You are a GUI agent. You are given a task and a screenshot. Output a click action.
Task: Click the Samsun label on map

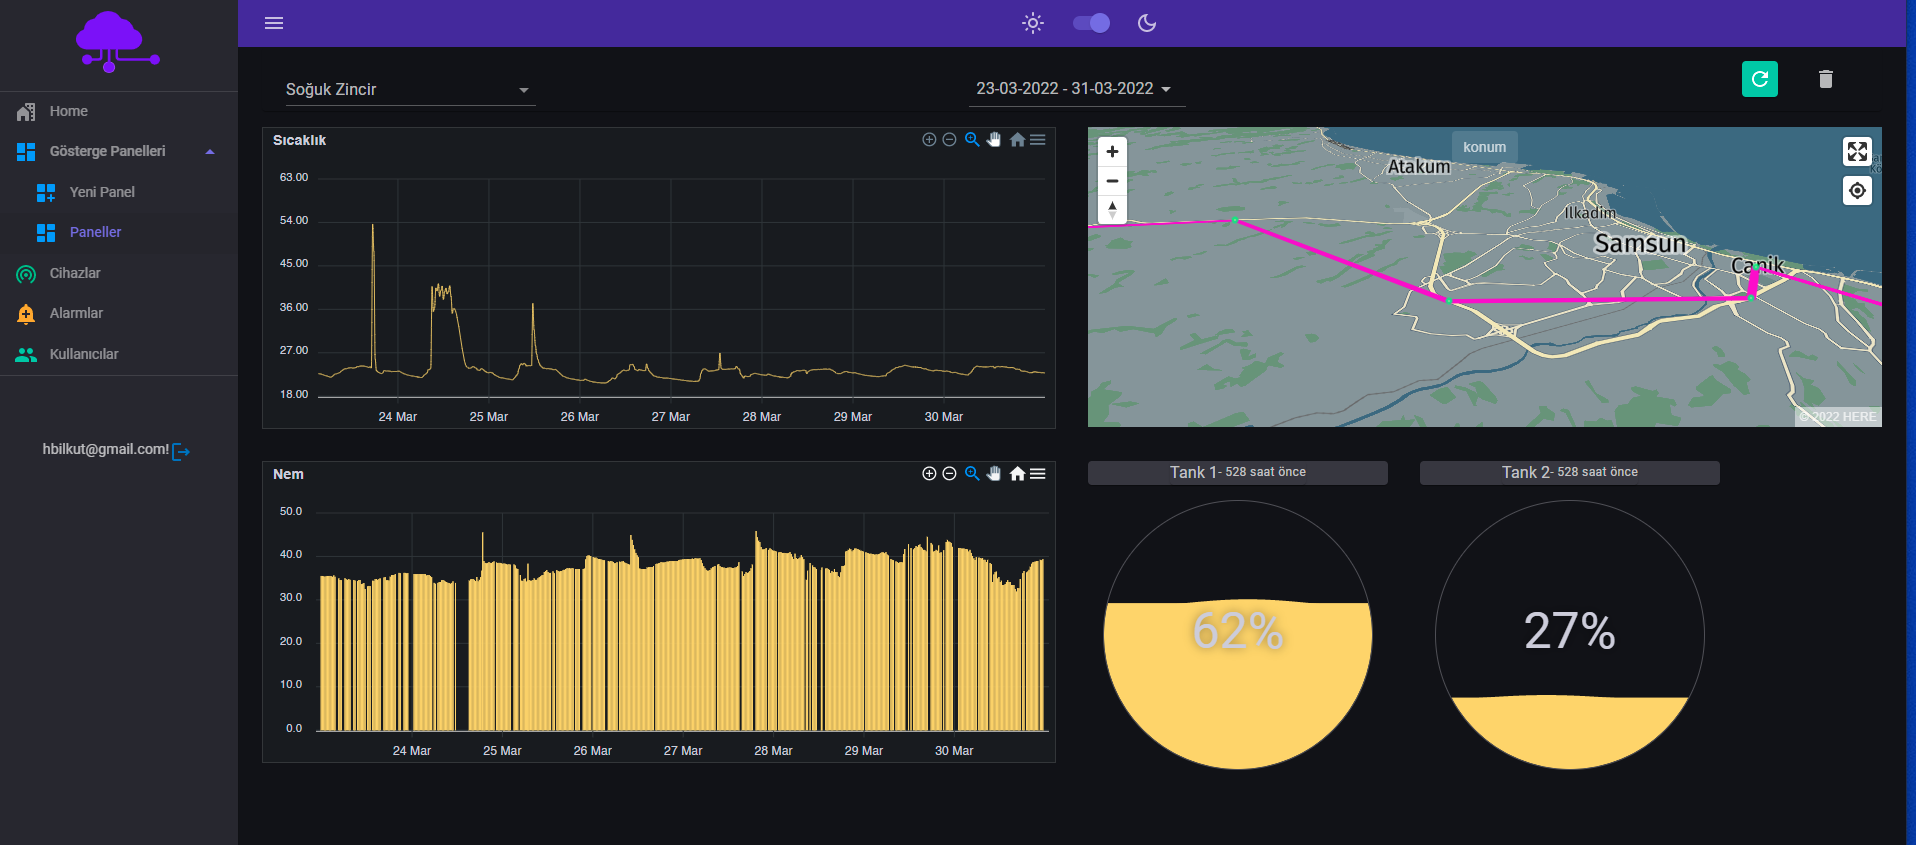tap(1640, 243)
